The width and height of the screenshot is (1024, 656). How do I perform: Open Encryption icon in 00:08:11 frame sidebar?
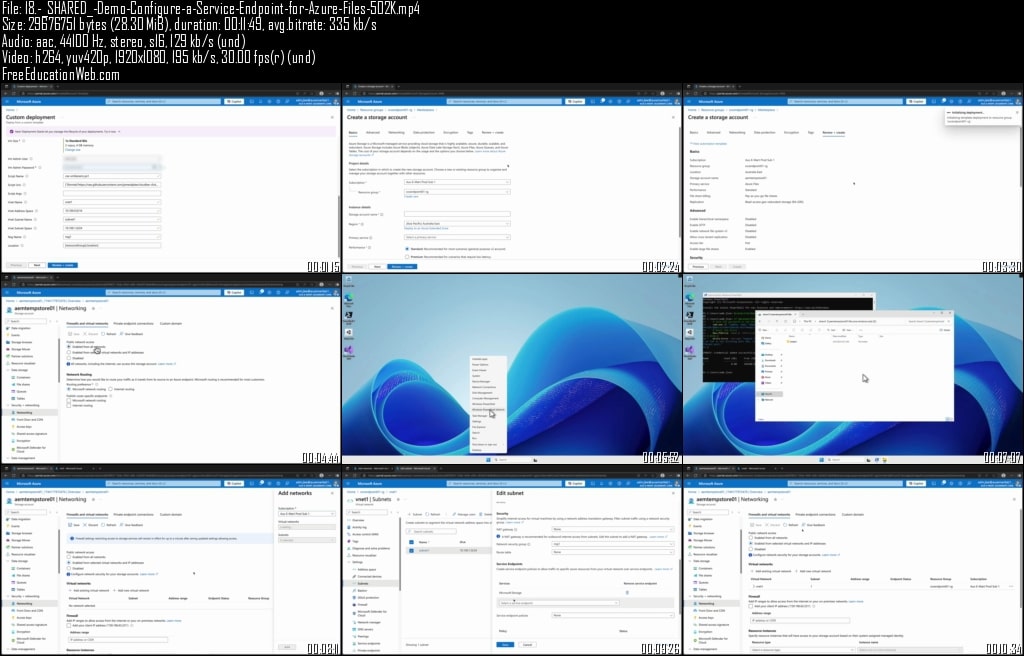(12, 632)
